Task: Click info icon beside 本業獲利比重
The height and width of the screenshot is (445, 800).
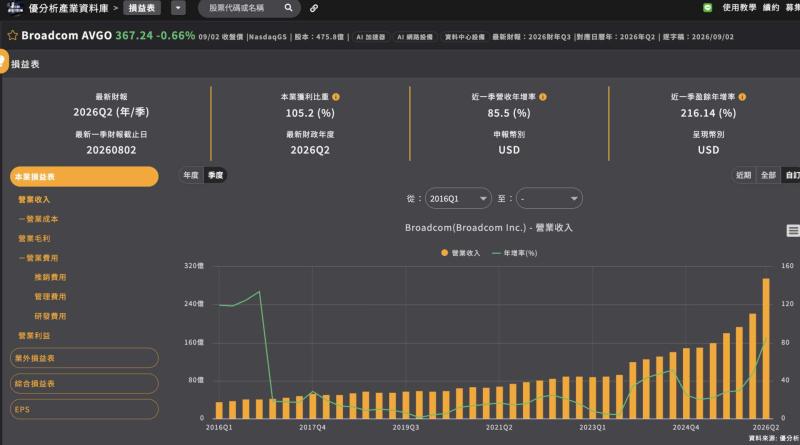Action: (x=336, y=96)
